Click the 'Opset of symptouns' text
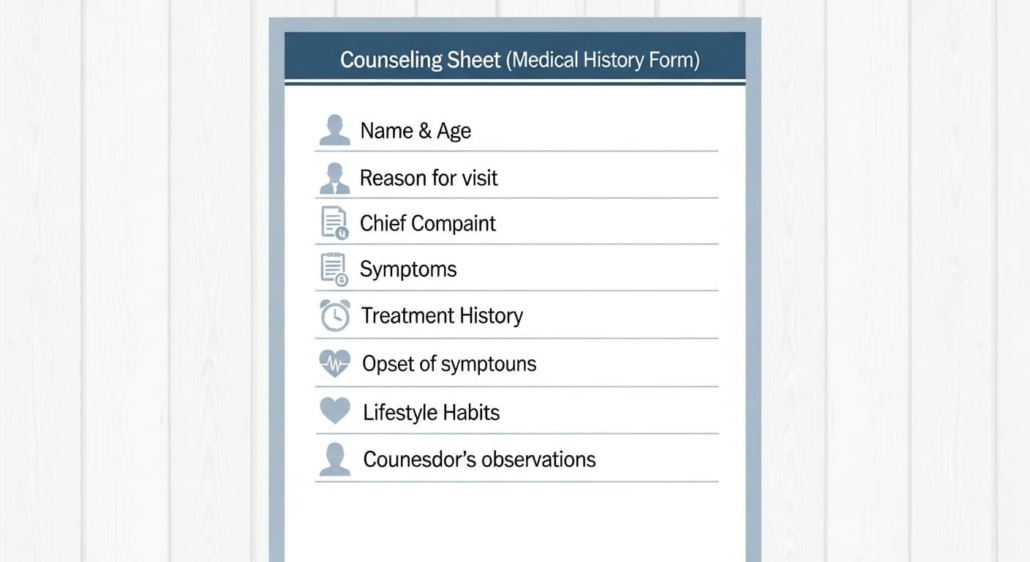1030x562 pixels. tap(449, 364)
